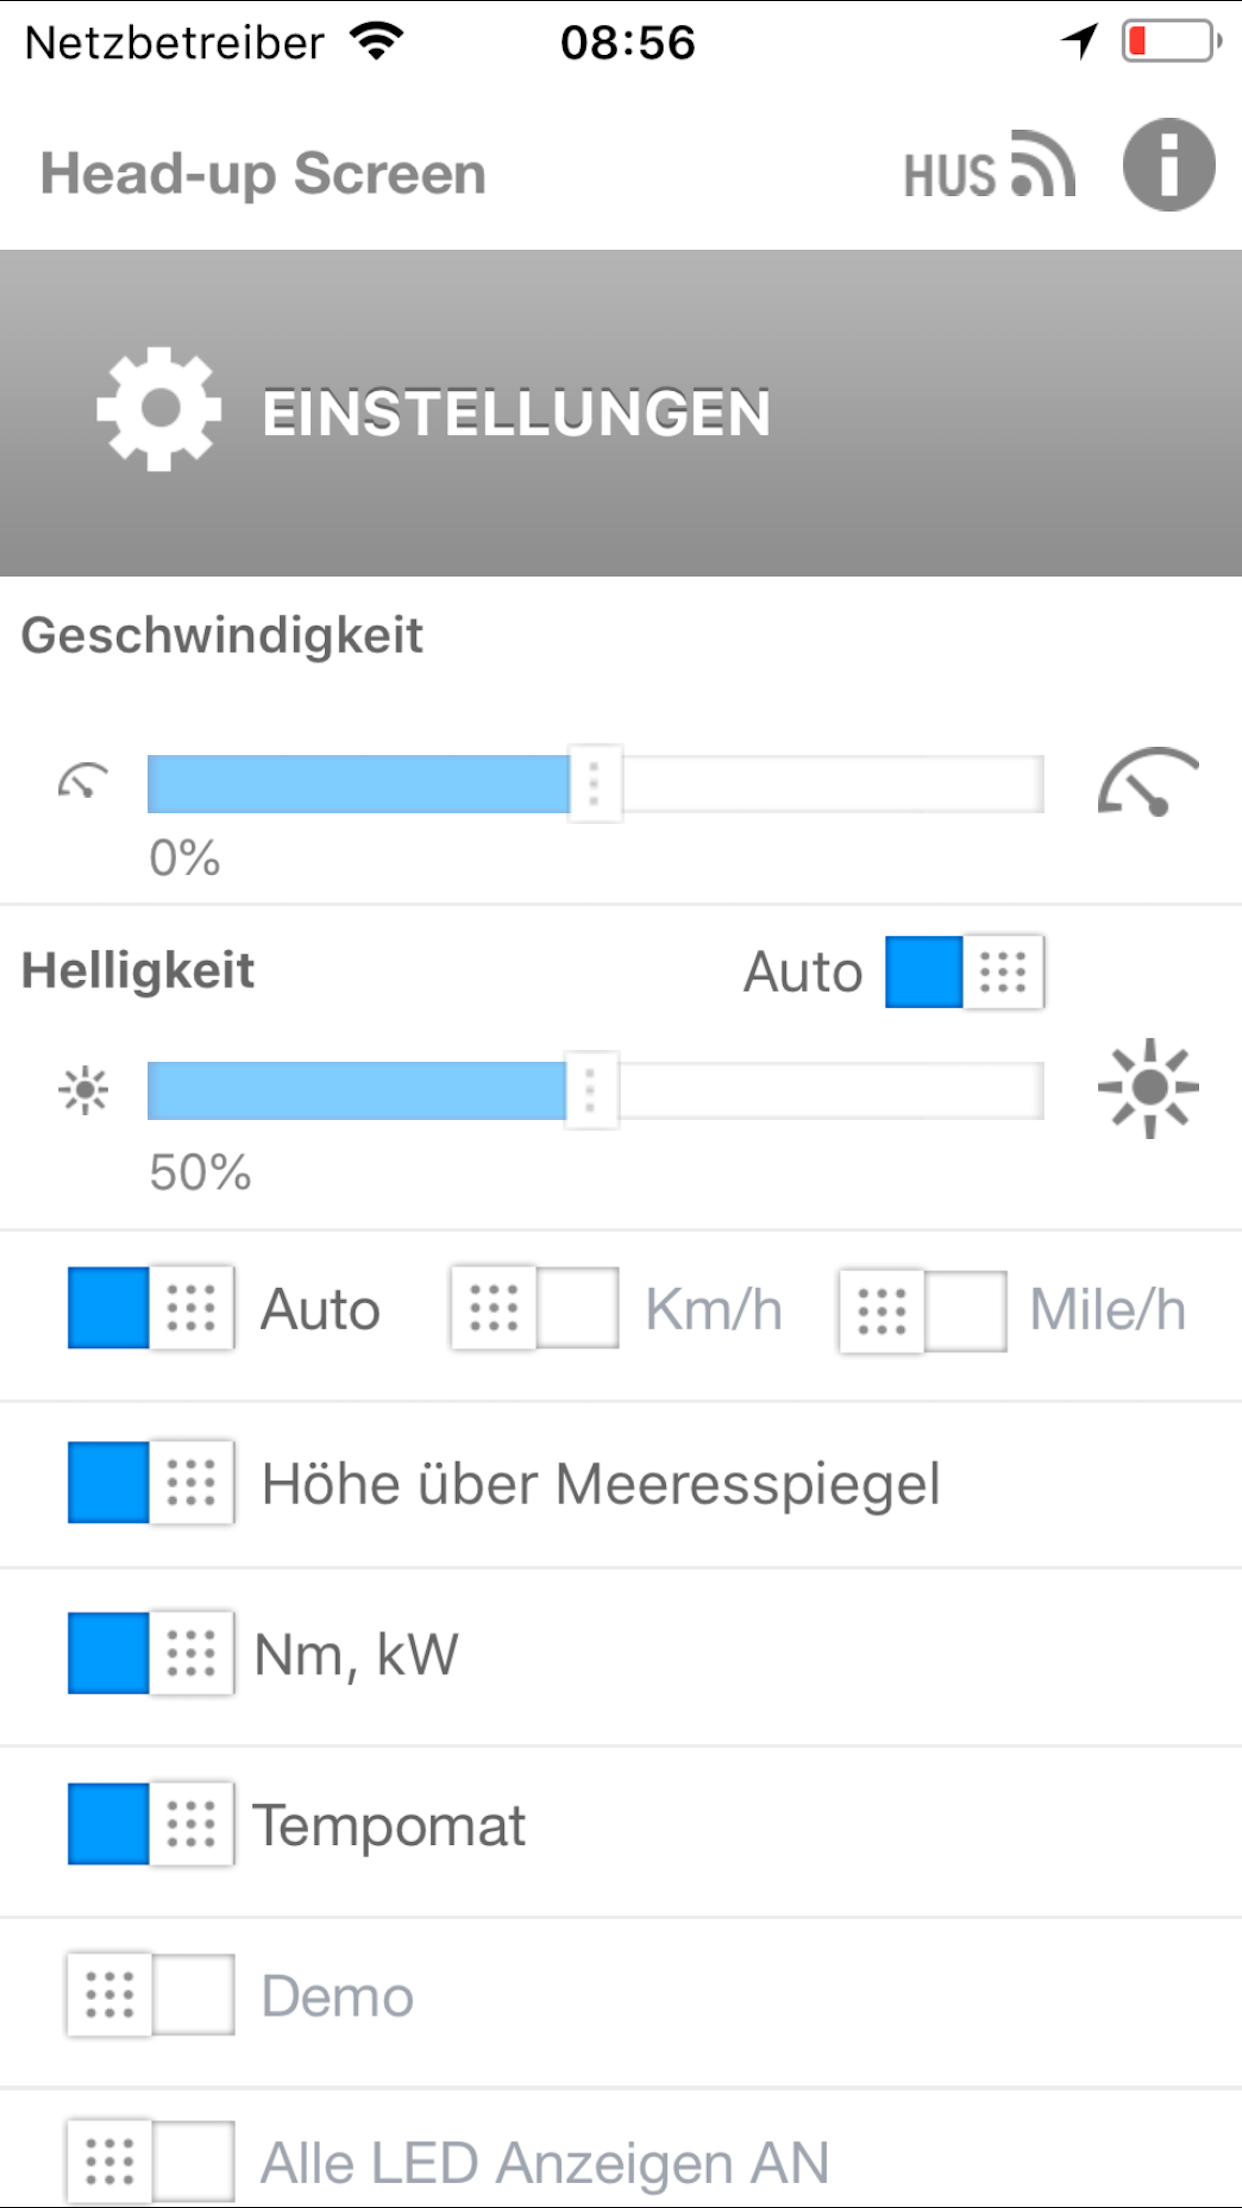The width and height of the screenshot is (1242, 2208).
Task: Turn on Alle LED Anzeigen AN
Action: point(151,2162)
